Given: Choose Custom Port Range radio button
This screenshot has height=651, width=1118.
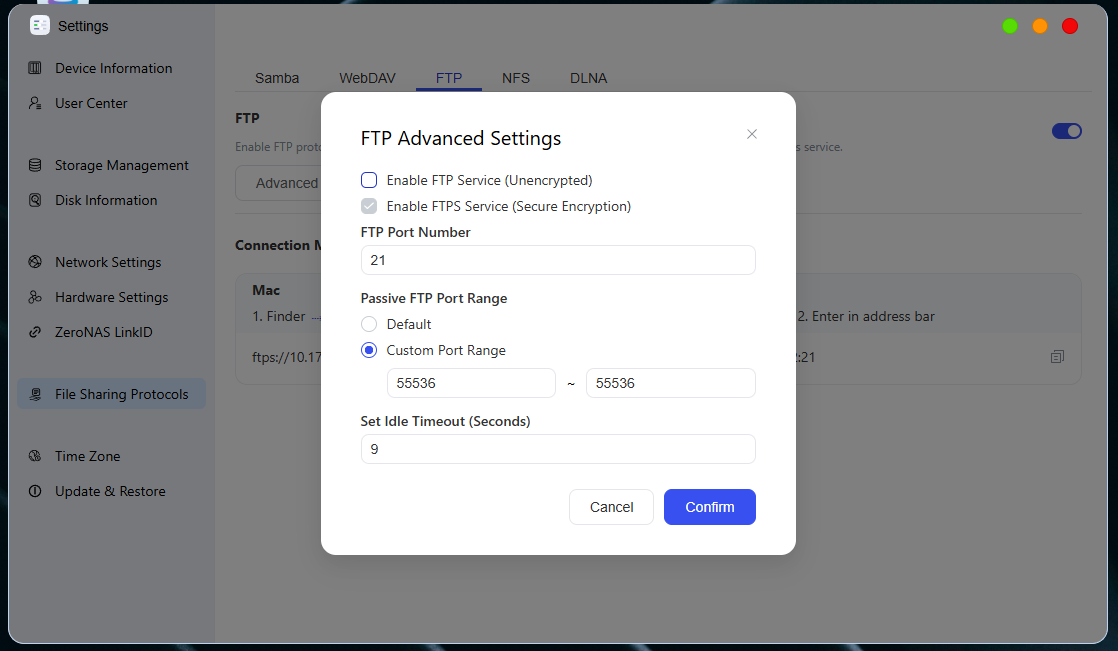Looking at the screenshot, I should tap(369, 350).
